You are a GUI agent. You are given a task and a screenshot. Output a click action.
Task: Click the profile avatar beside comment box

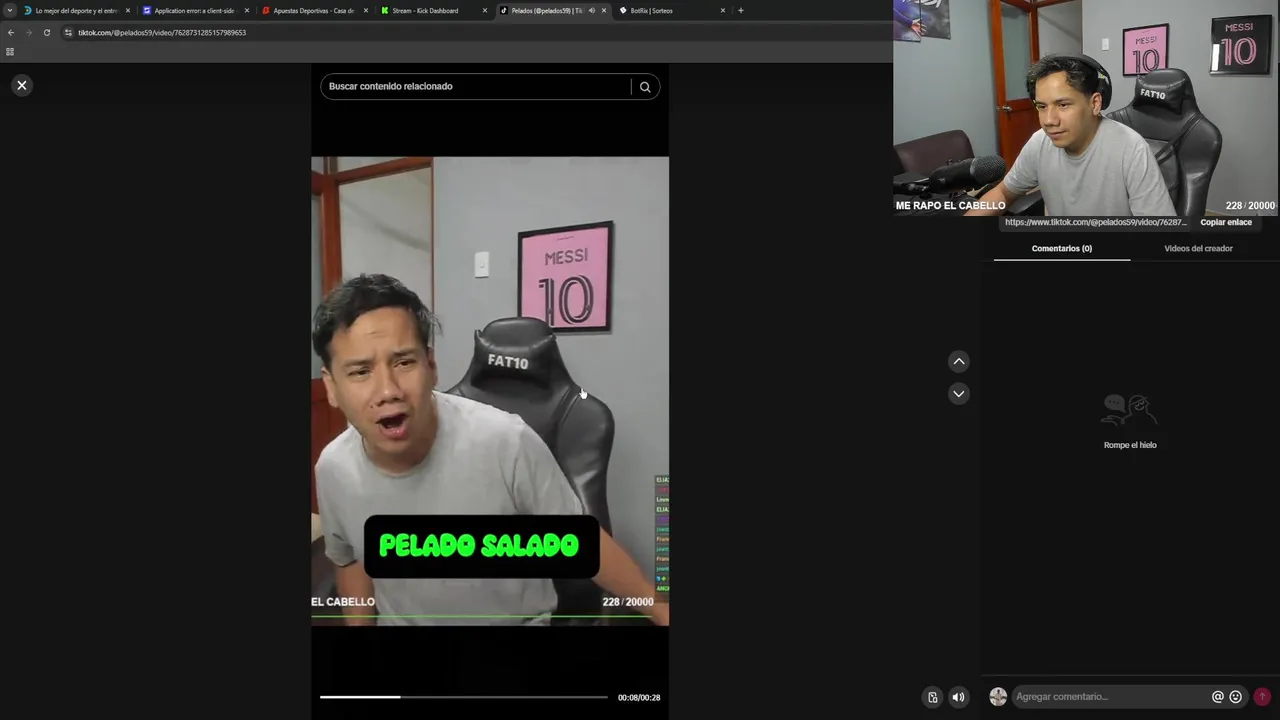[x=998, y=697]
